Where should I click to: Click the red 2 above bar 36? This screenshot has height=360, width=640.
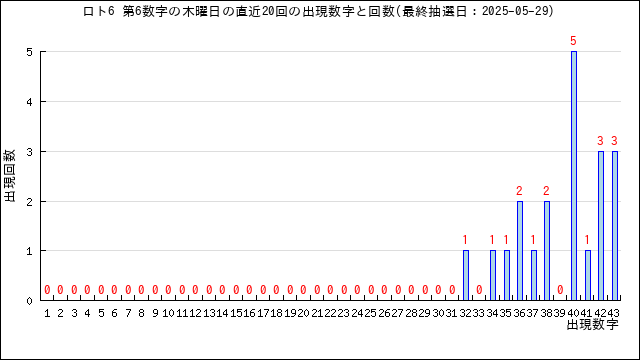pyautogui.click(x=519, y=191)
